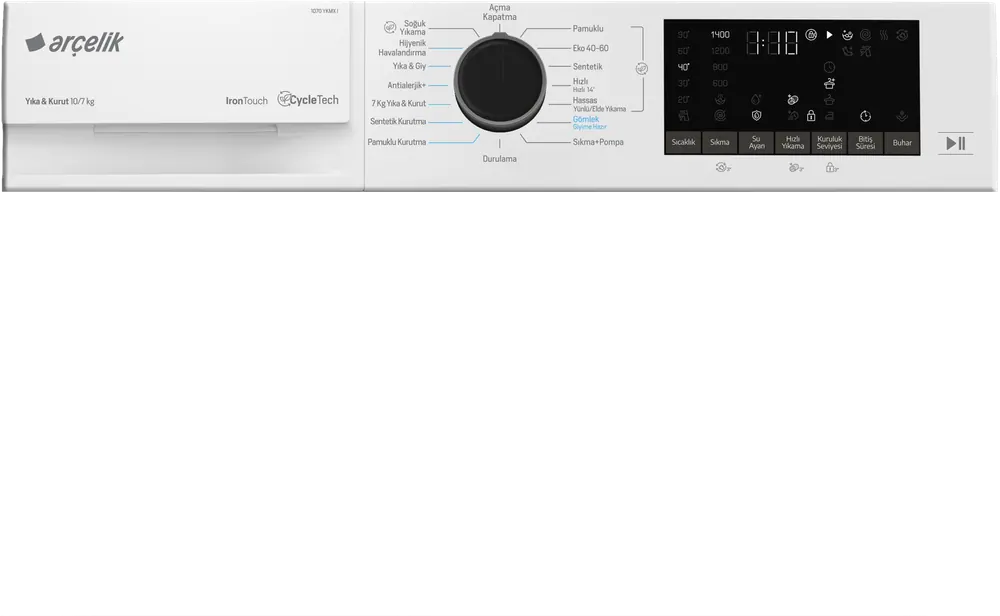
Task: Tap the padlock 3-second icon below the panel
Action: [832, 168]
